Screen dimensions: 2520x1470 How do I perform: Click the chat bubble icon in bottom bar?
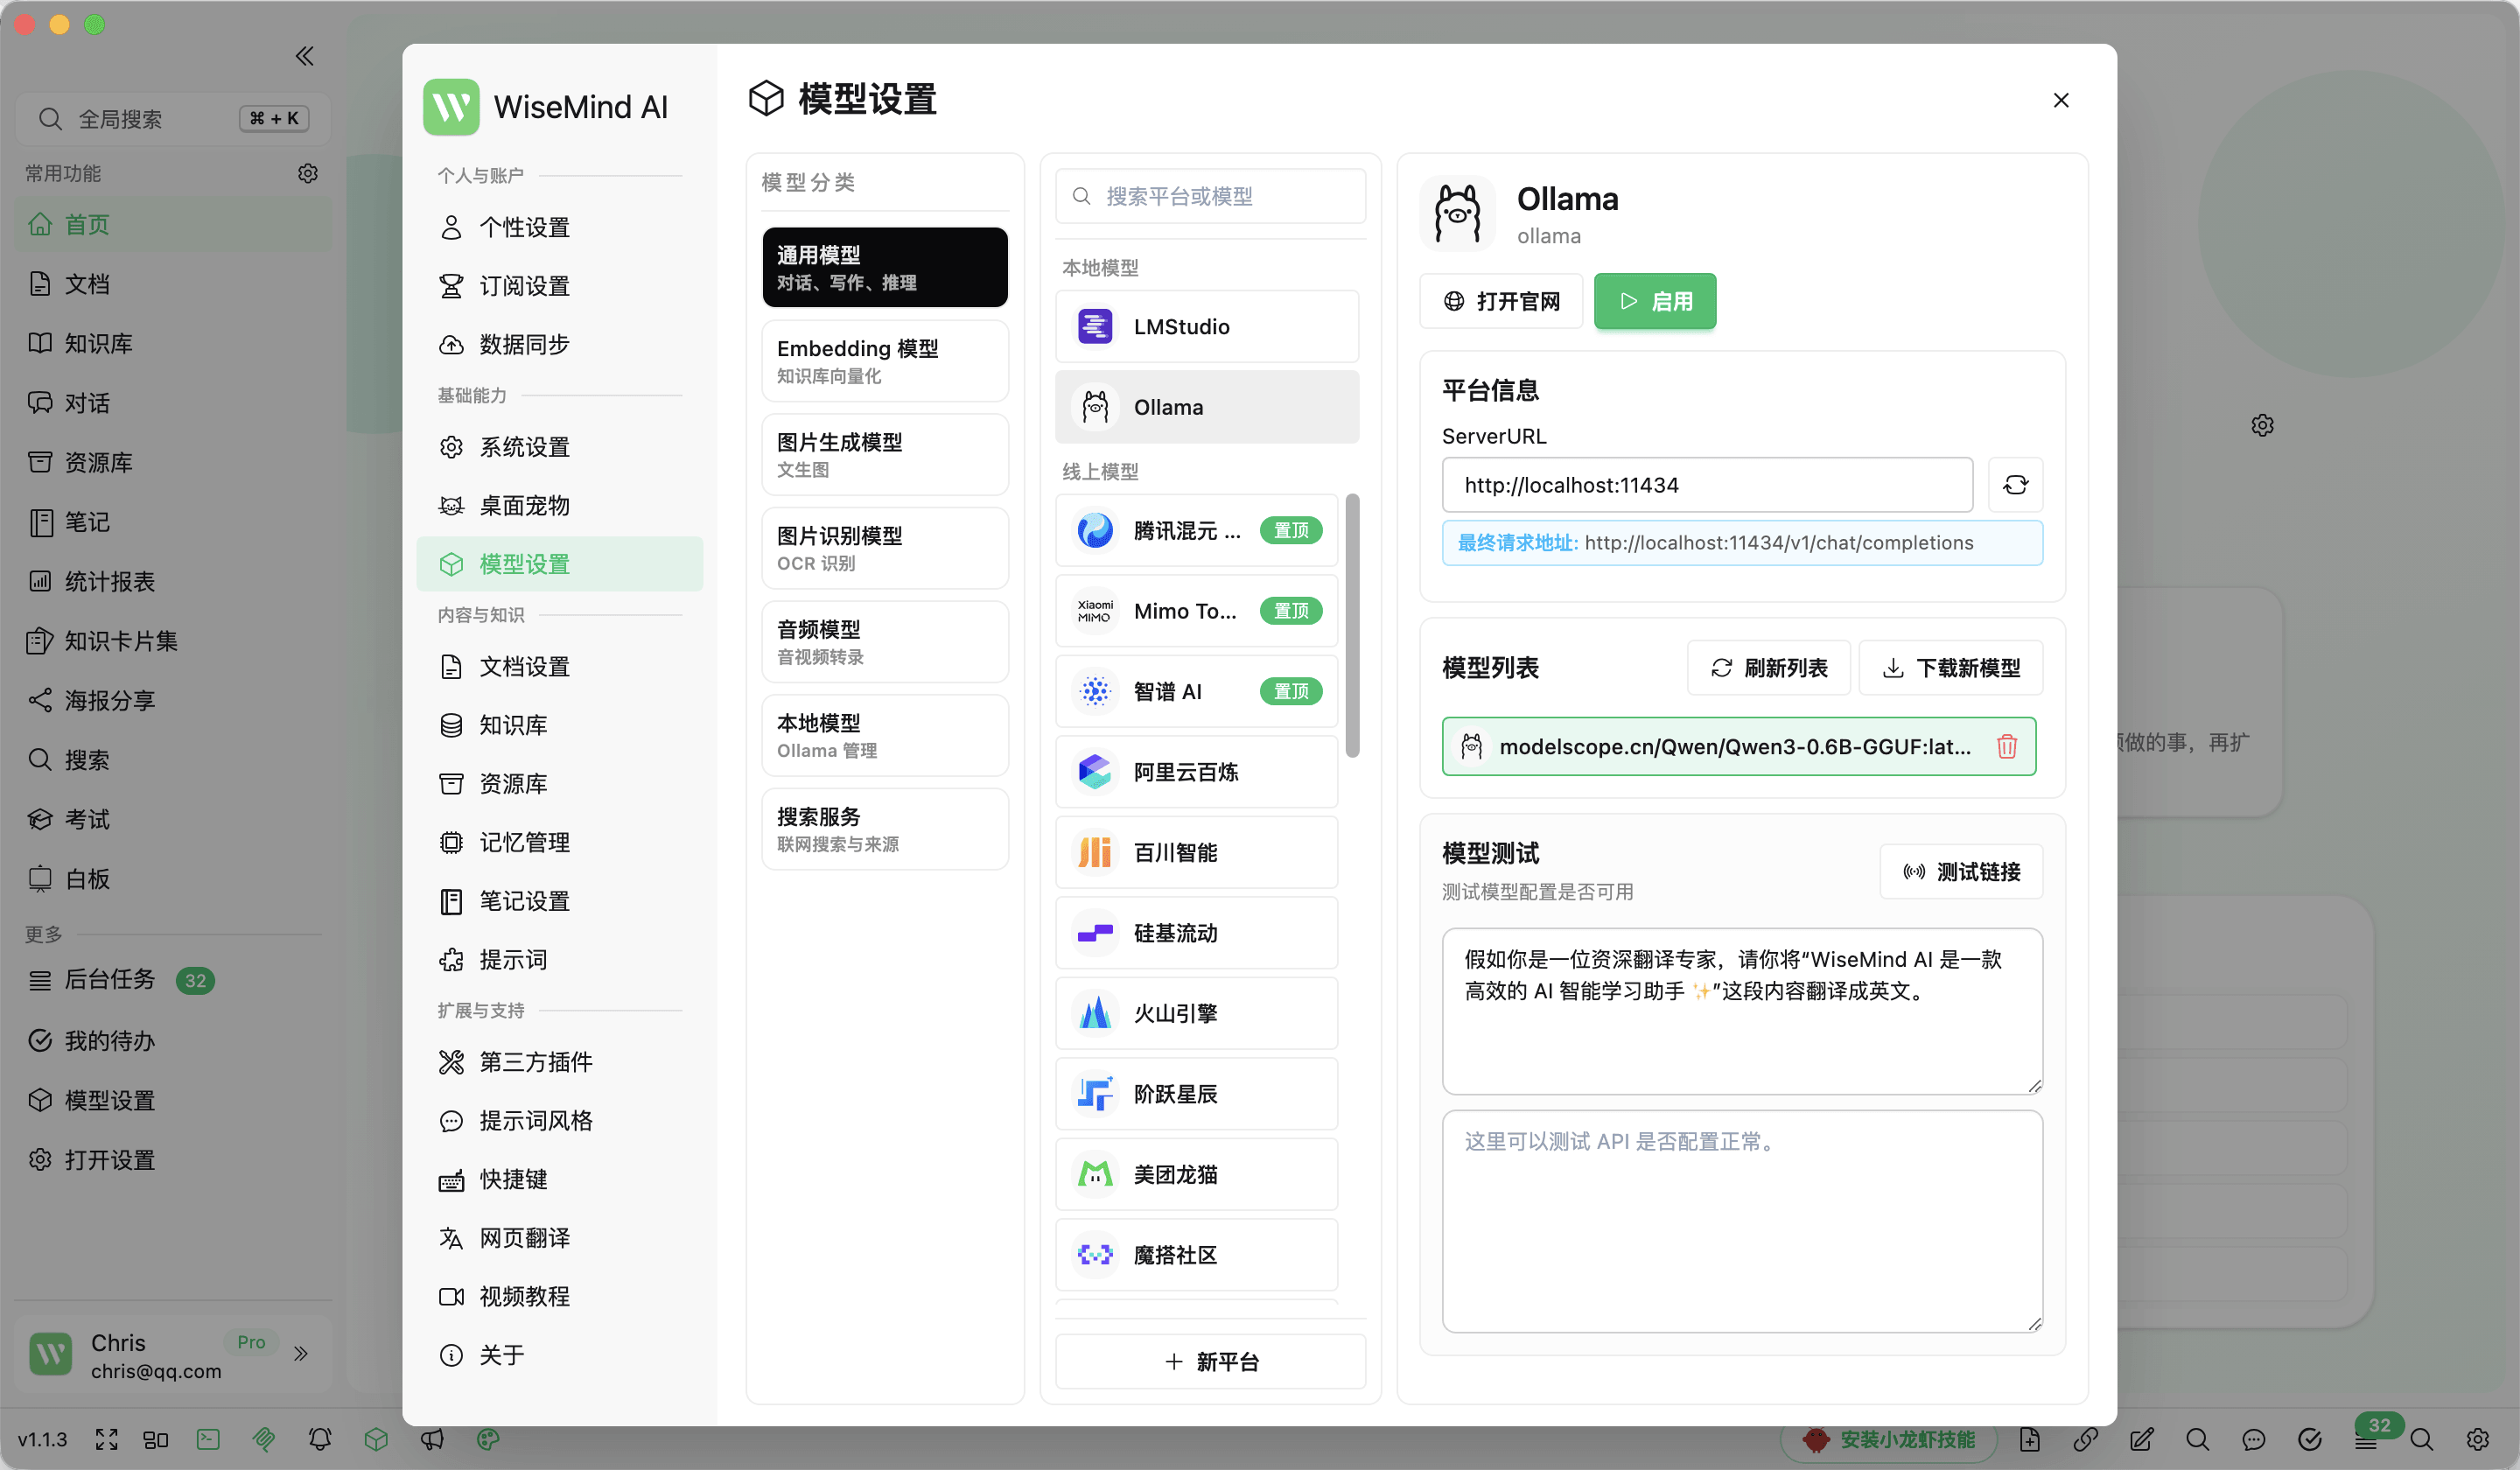tap(2253, 1439)
